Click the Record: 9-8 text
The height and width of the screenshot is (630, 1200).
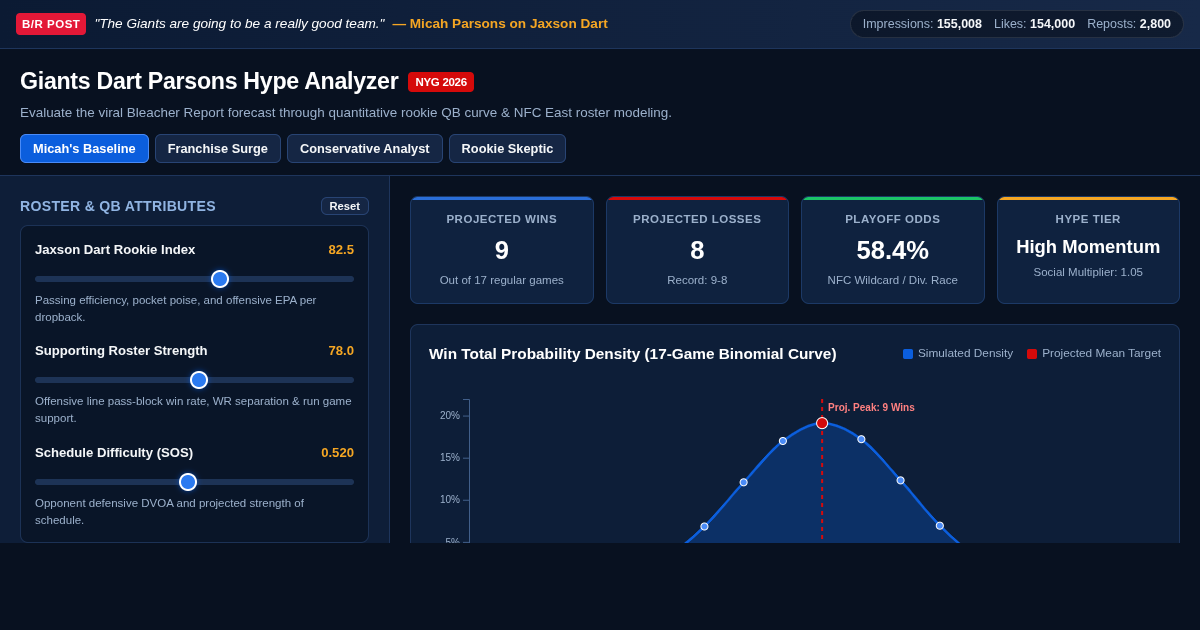pyautogui.click(x=697, y=280)
